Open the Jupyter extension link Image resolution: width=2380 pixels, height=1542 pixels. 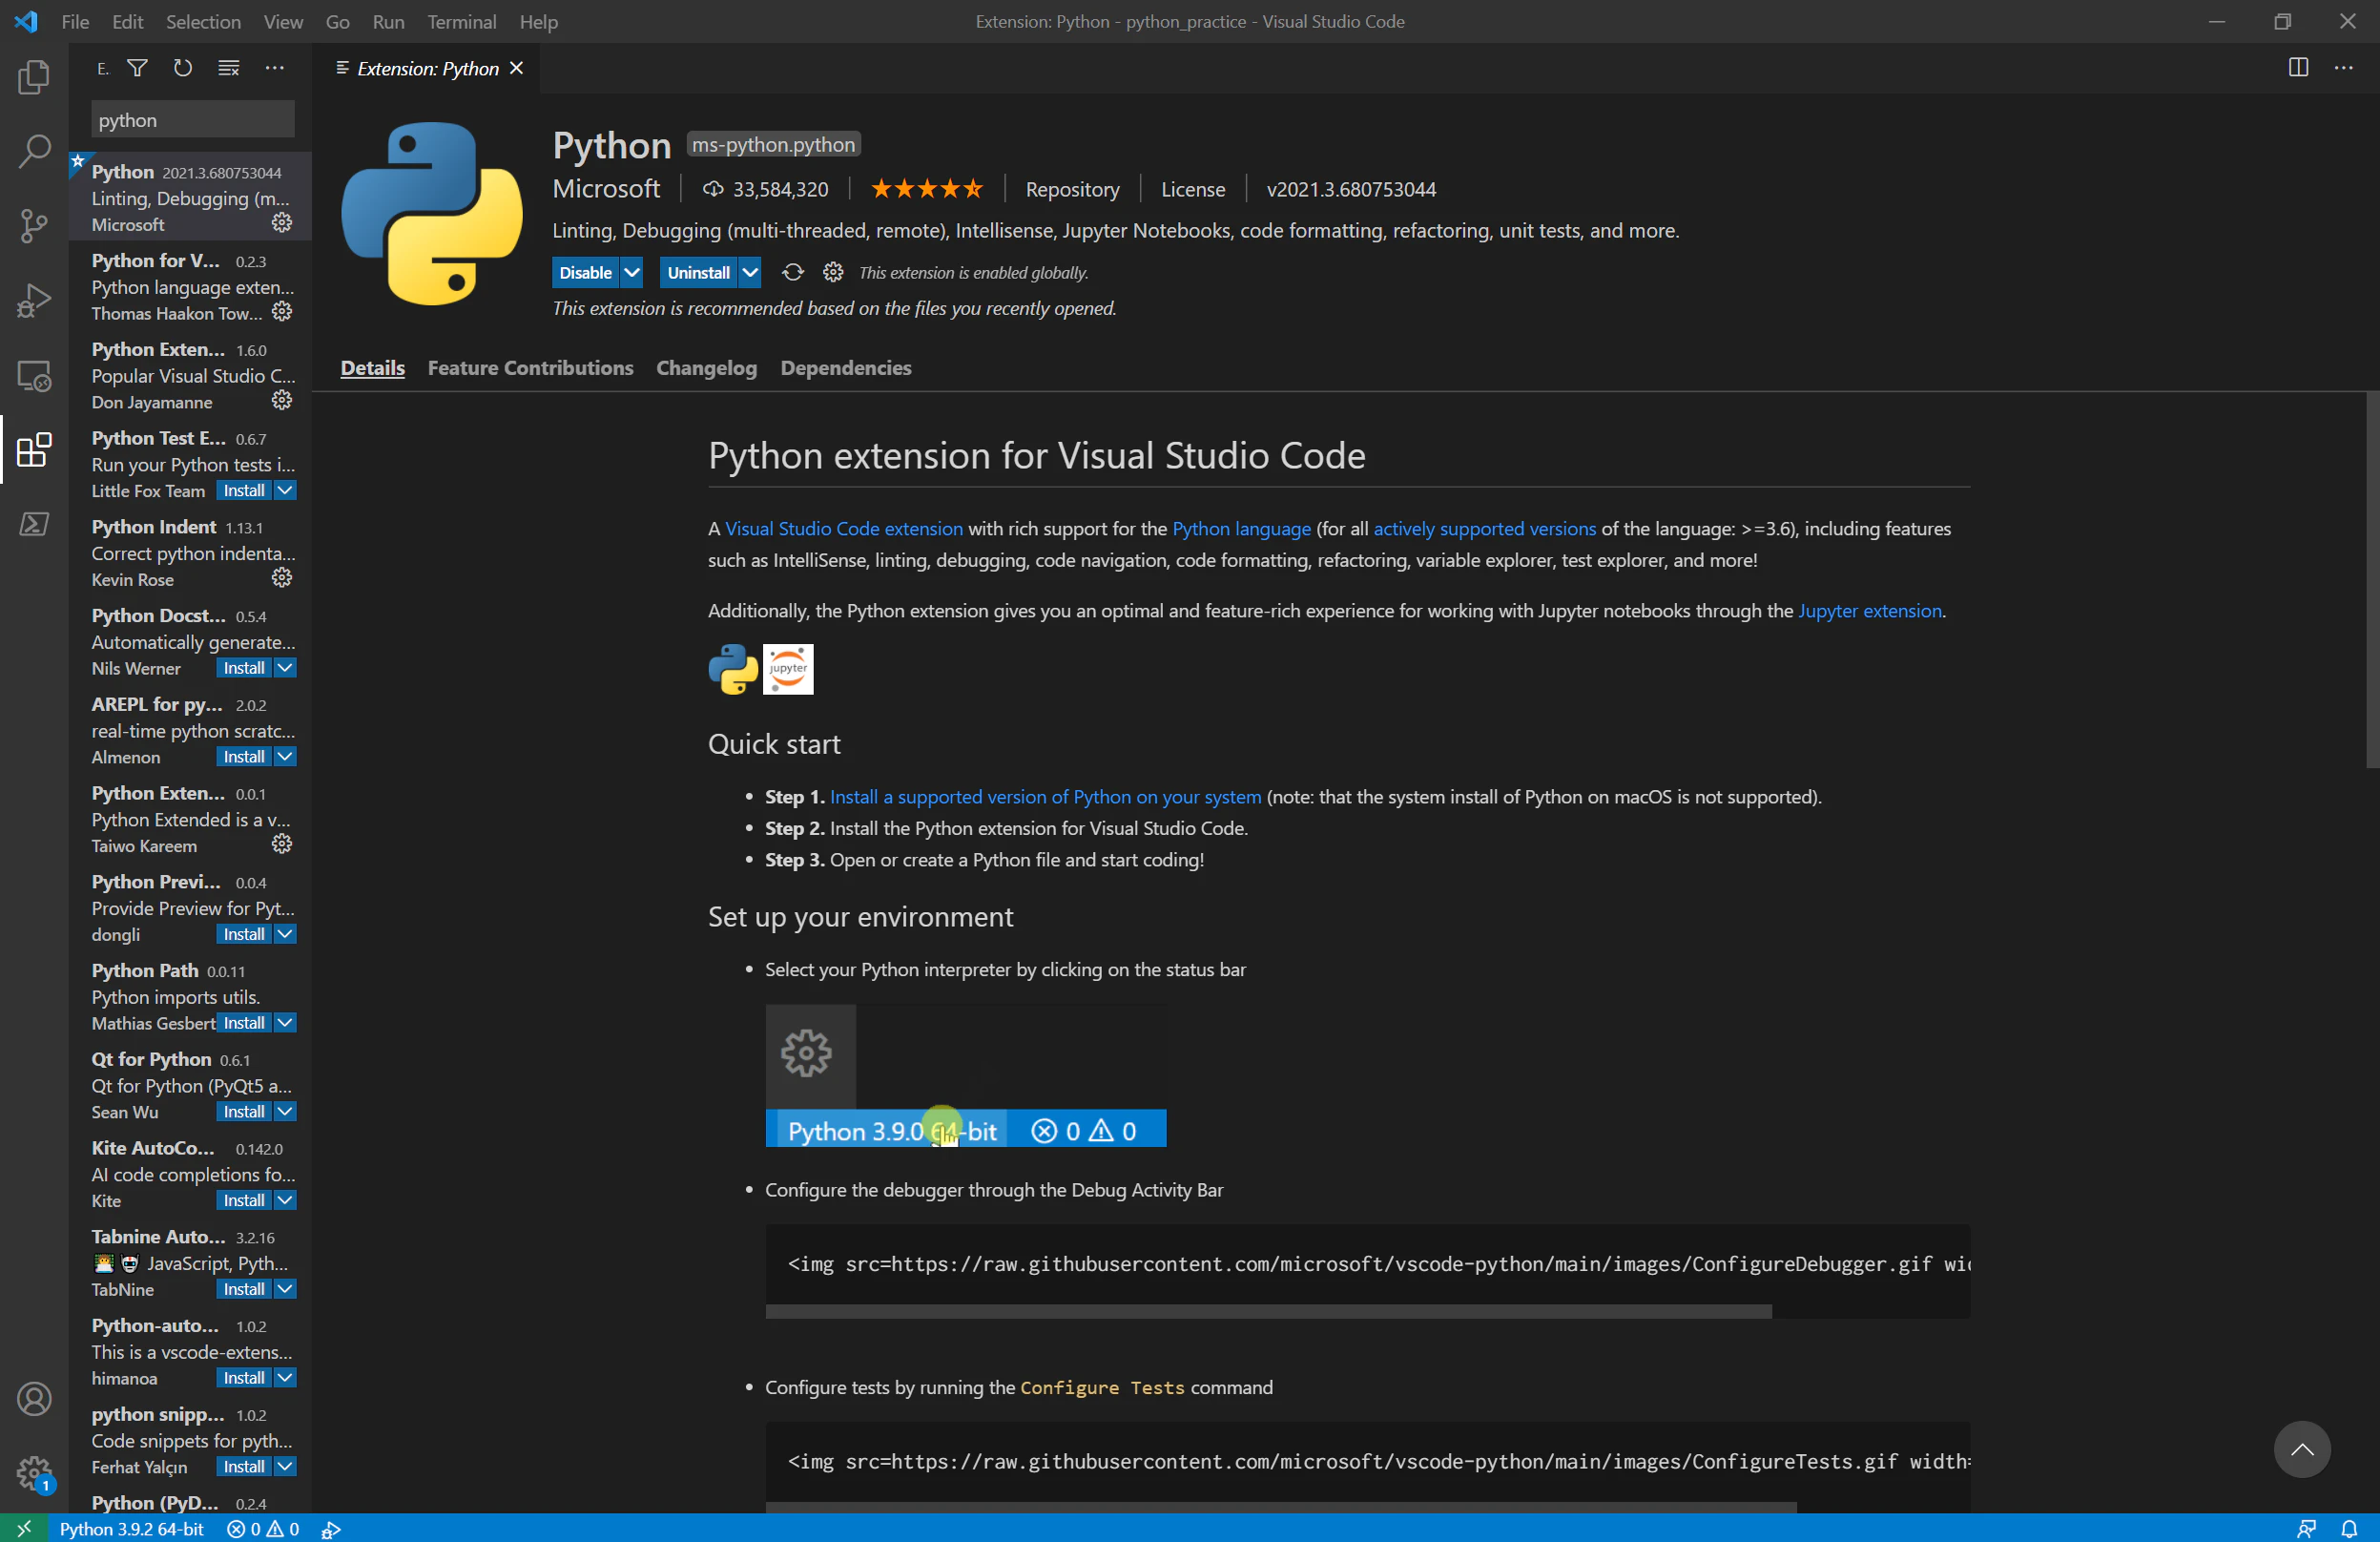point(1869,611)
